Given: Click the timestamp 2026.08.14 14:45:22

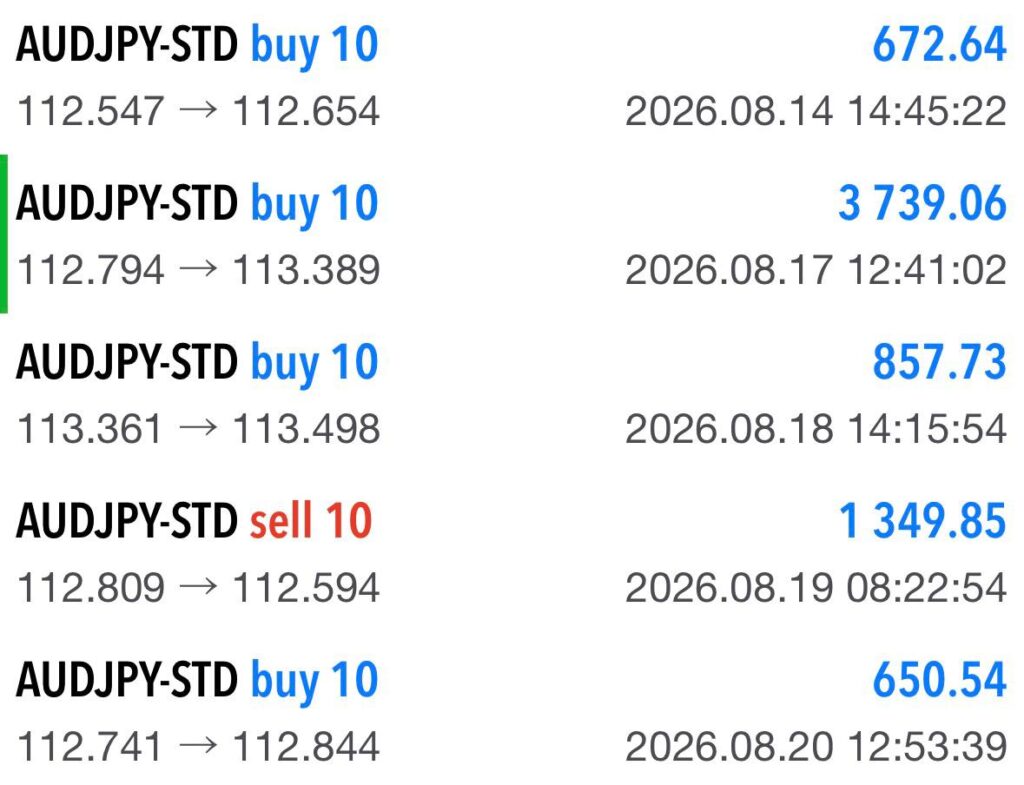Looking at the screenshot, I should click(x=816, y=111).
